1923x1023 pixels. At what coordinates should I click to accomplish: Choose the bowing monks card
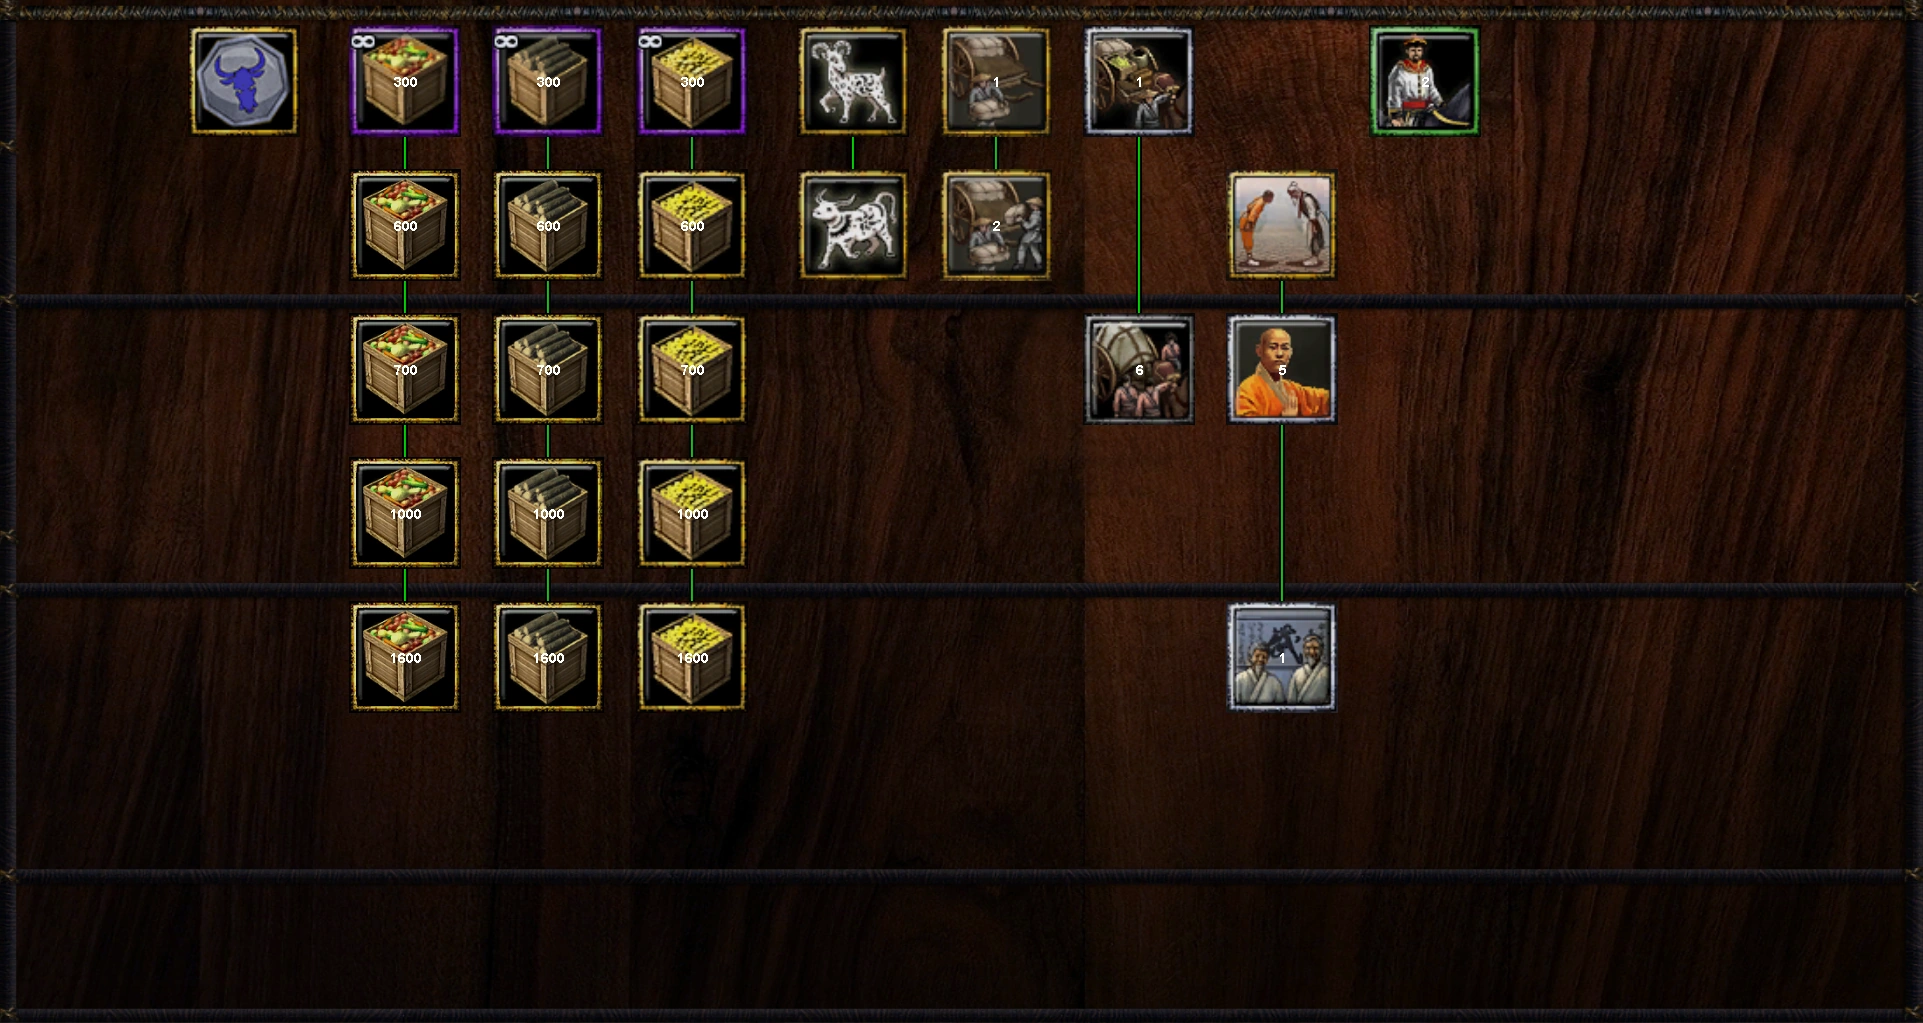1282,225
